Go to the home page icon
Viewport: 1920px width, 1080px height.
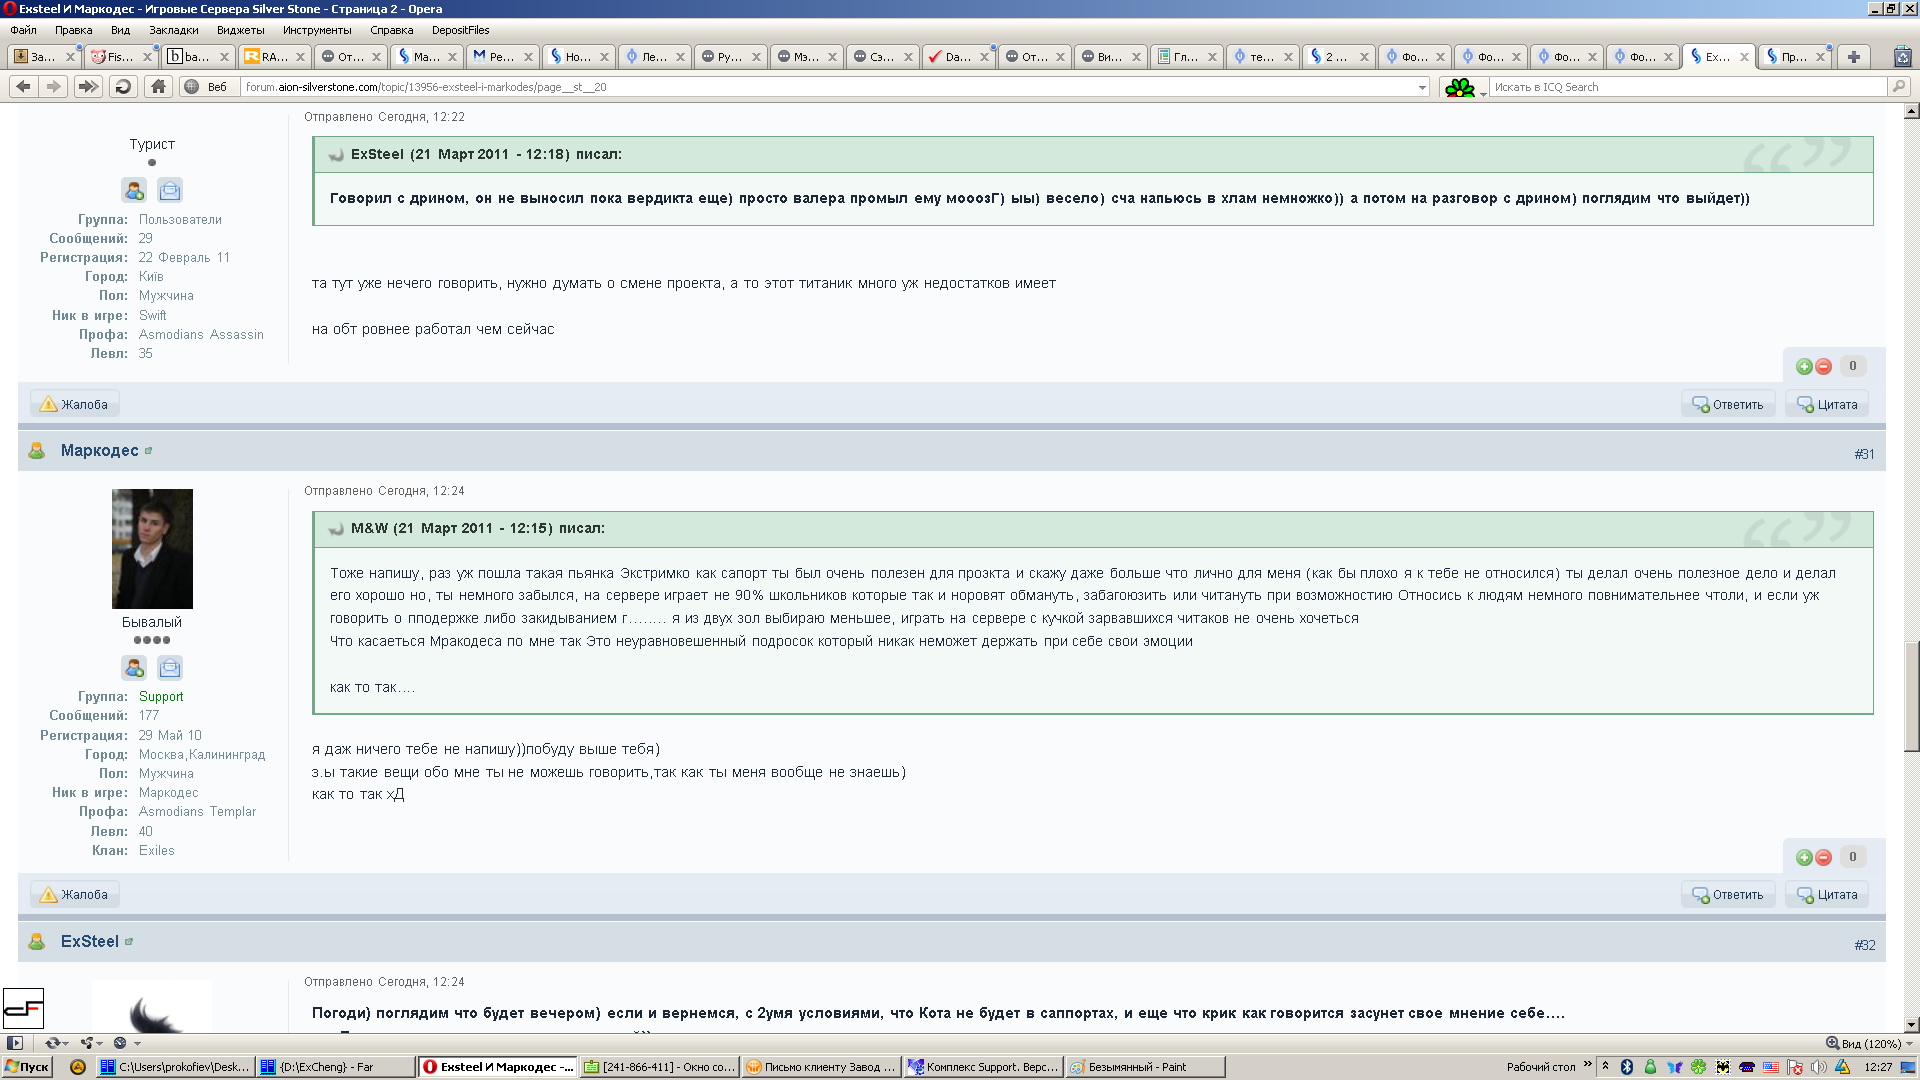(x=158, y=87)
